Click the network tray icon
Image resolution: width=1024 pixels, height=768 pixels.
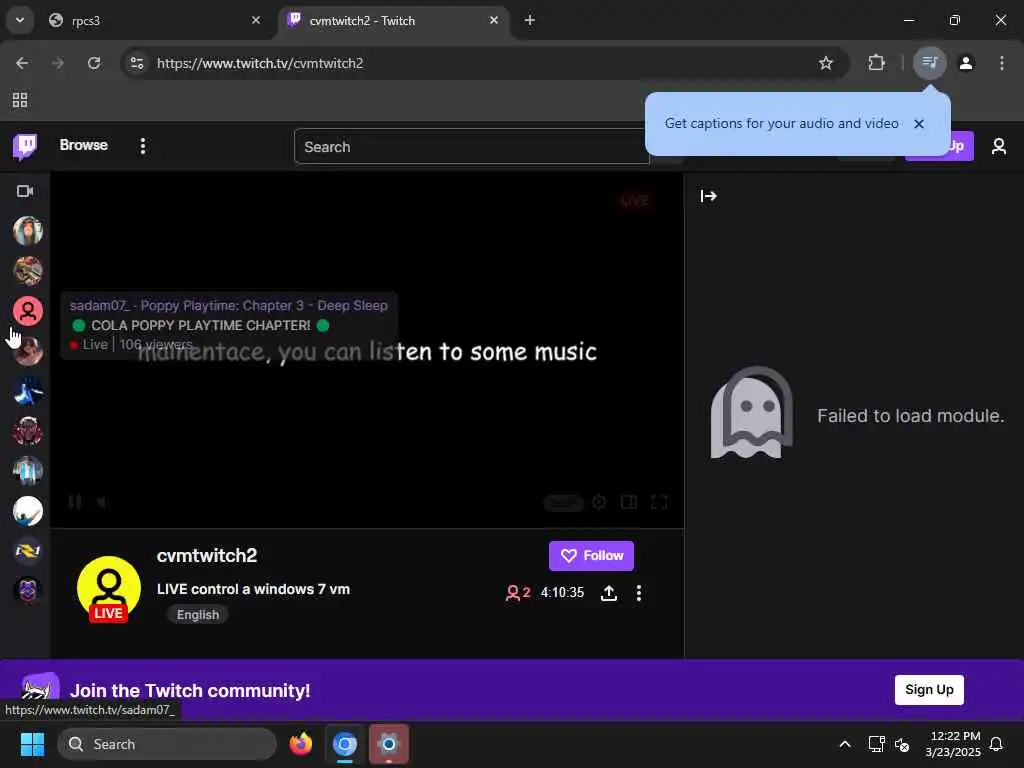876,744
